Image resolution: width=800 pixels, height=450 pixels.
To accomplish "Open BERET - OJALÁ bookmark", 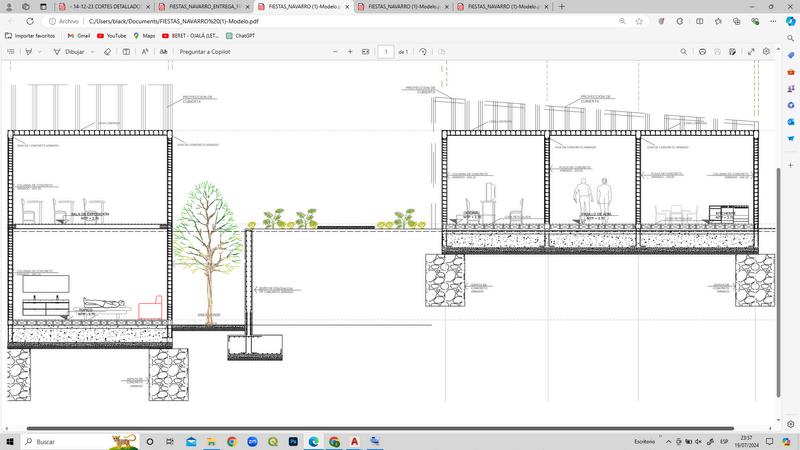I will click(190, 36).
